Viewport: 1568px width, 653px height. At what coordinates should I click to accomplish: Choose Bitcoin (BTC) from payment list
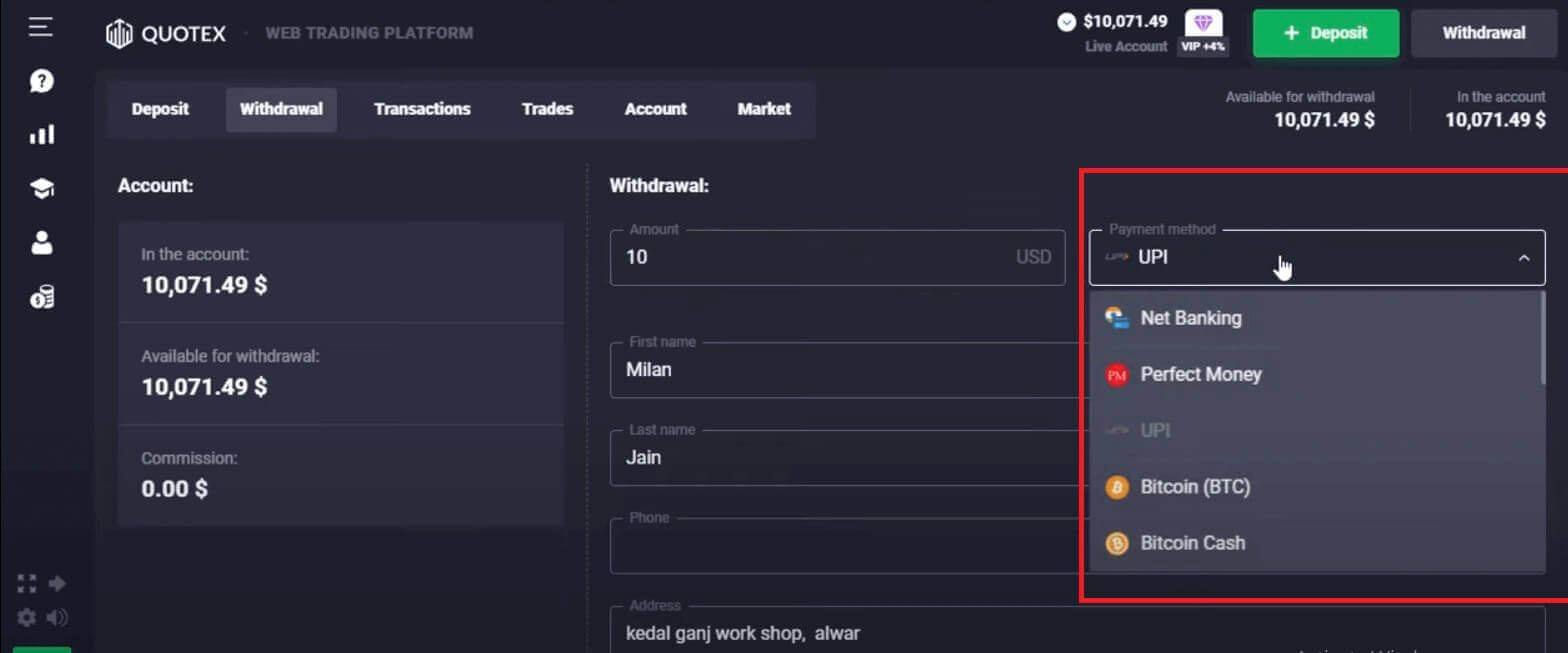1194,487
